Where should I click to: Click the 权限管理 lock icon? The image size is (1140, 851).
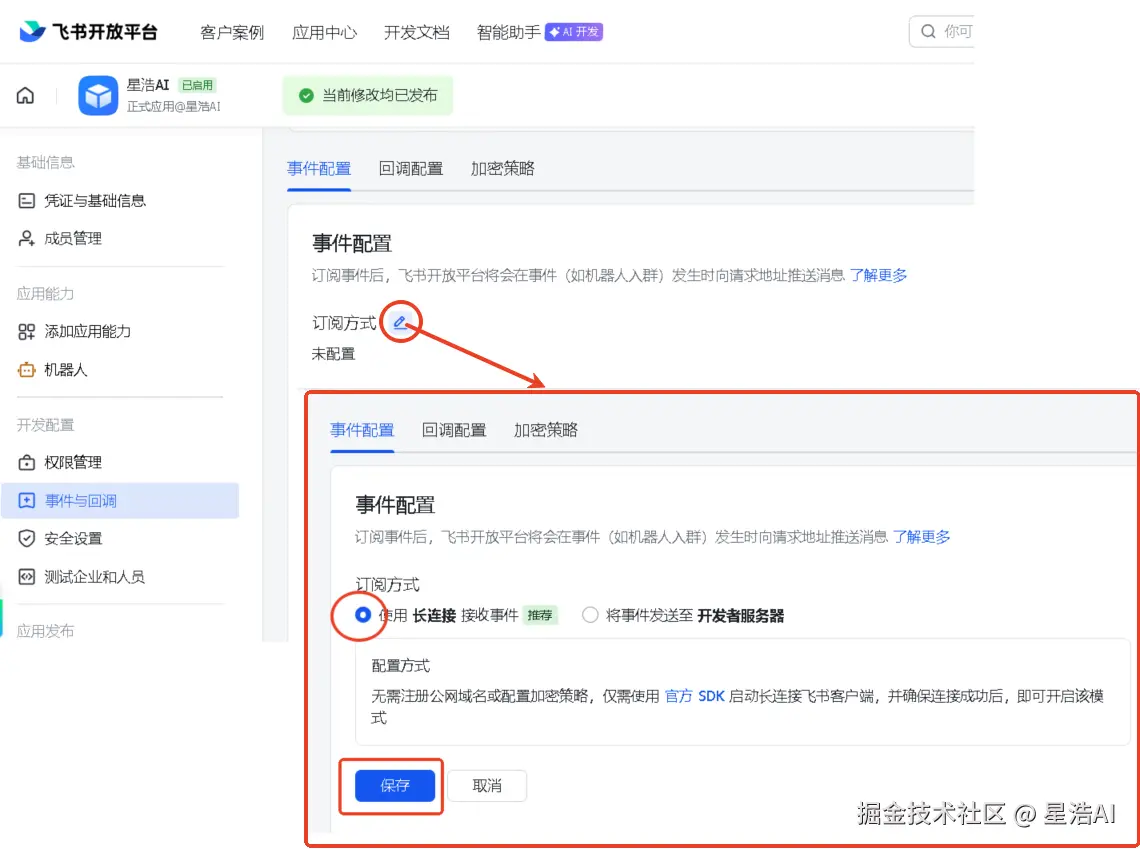pyautogui.click(x=26, y=463)
